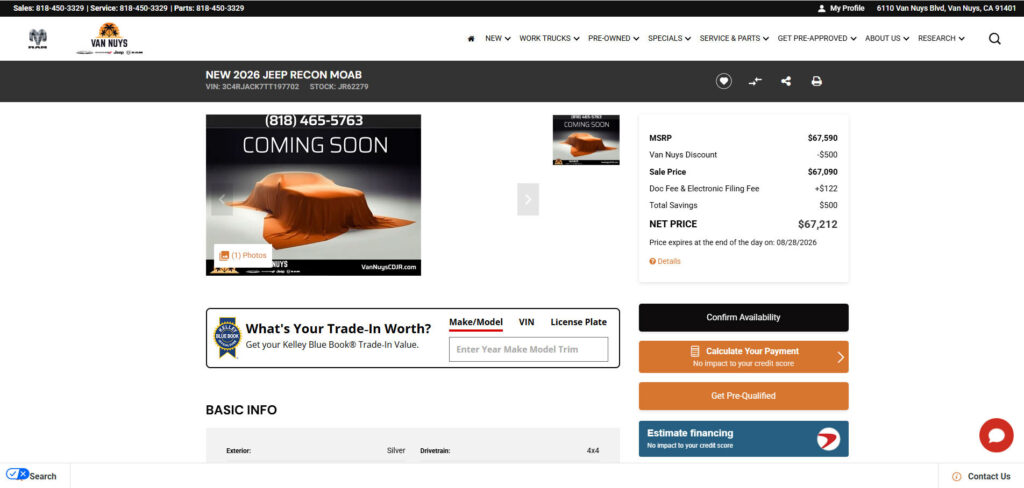The image size is (1024, 488).
Task: Click Confirm Availability button
Action: tap(743, 317)
